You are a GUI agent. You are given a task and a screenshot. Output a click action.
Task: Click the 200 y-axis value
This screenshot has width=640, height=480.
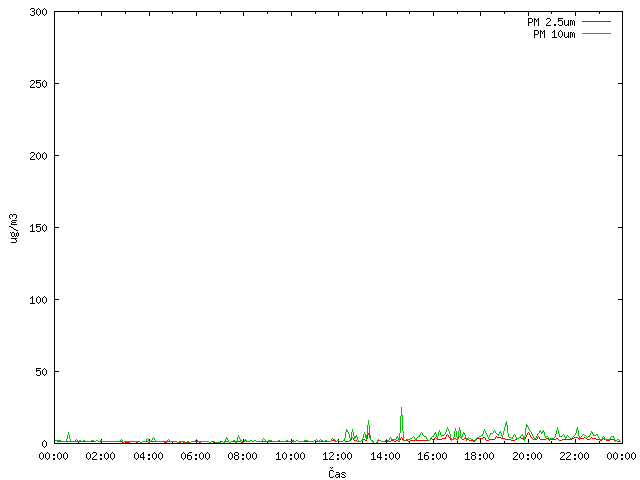pyautogui.click(x=38, y=156)
